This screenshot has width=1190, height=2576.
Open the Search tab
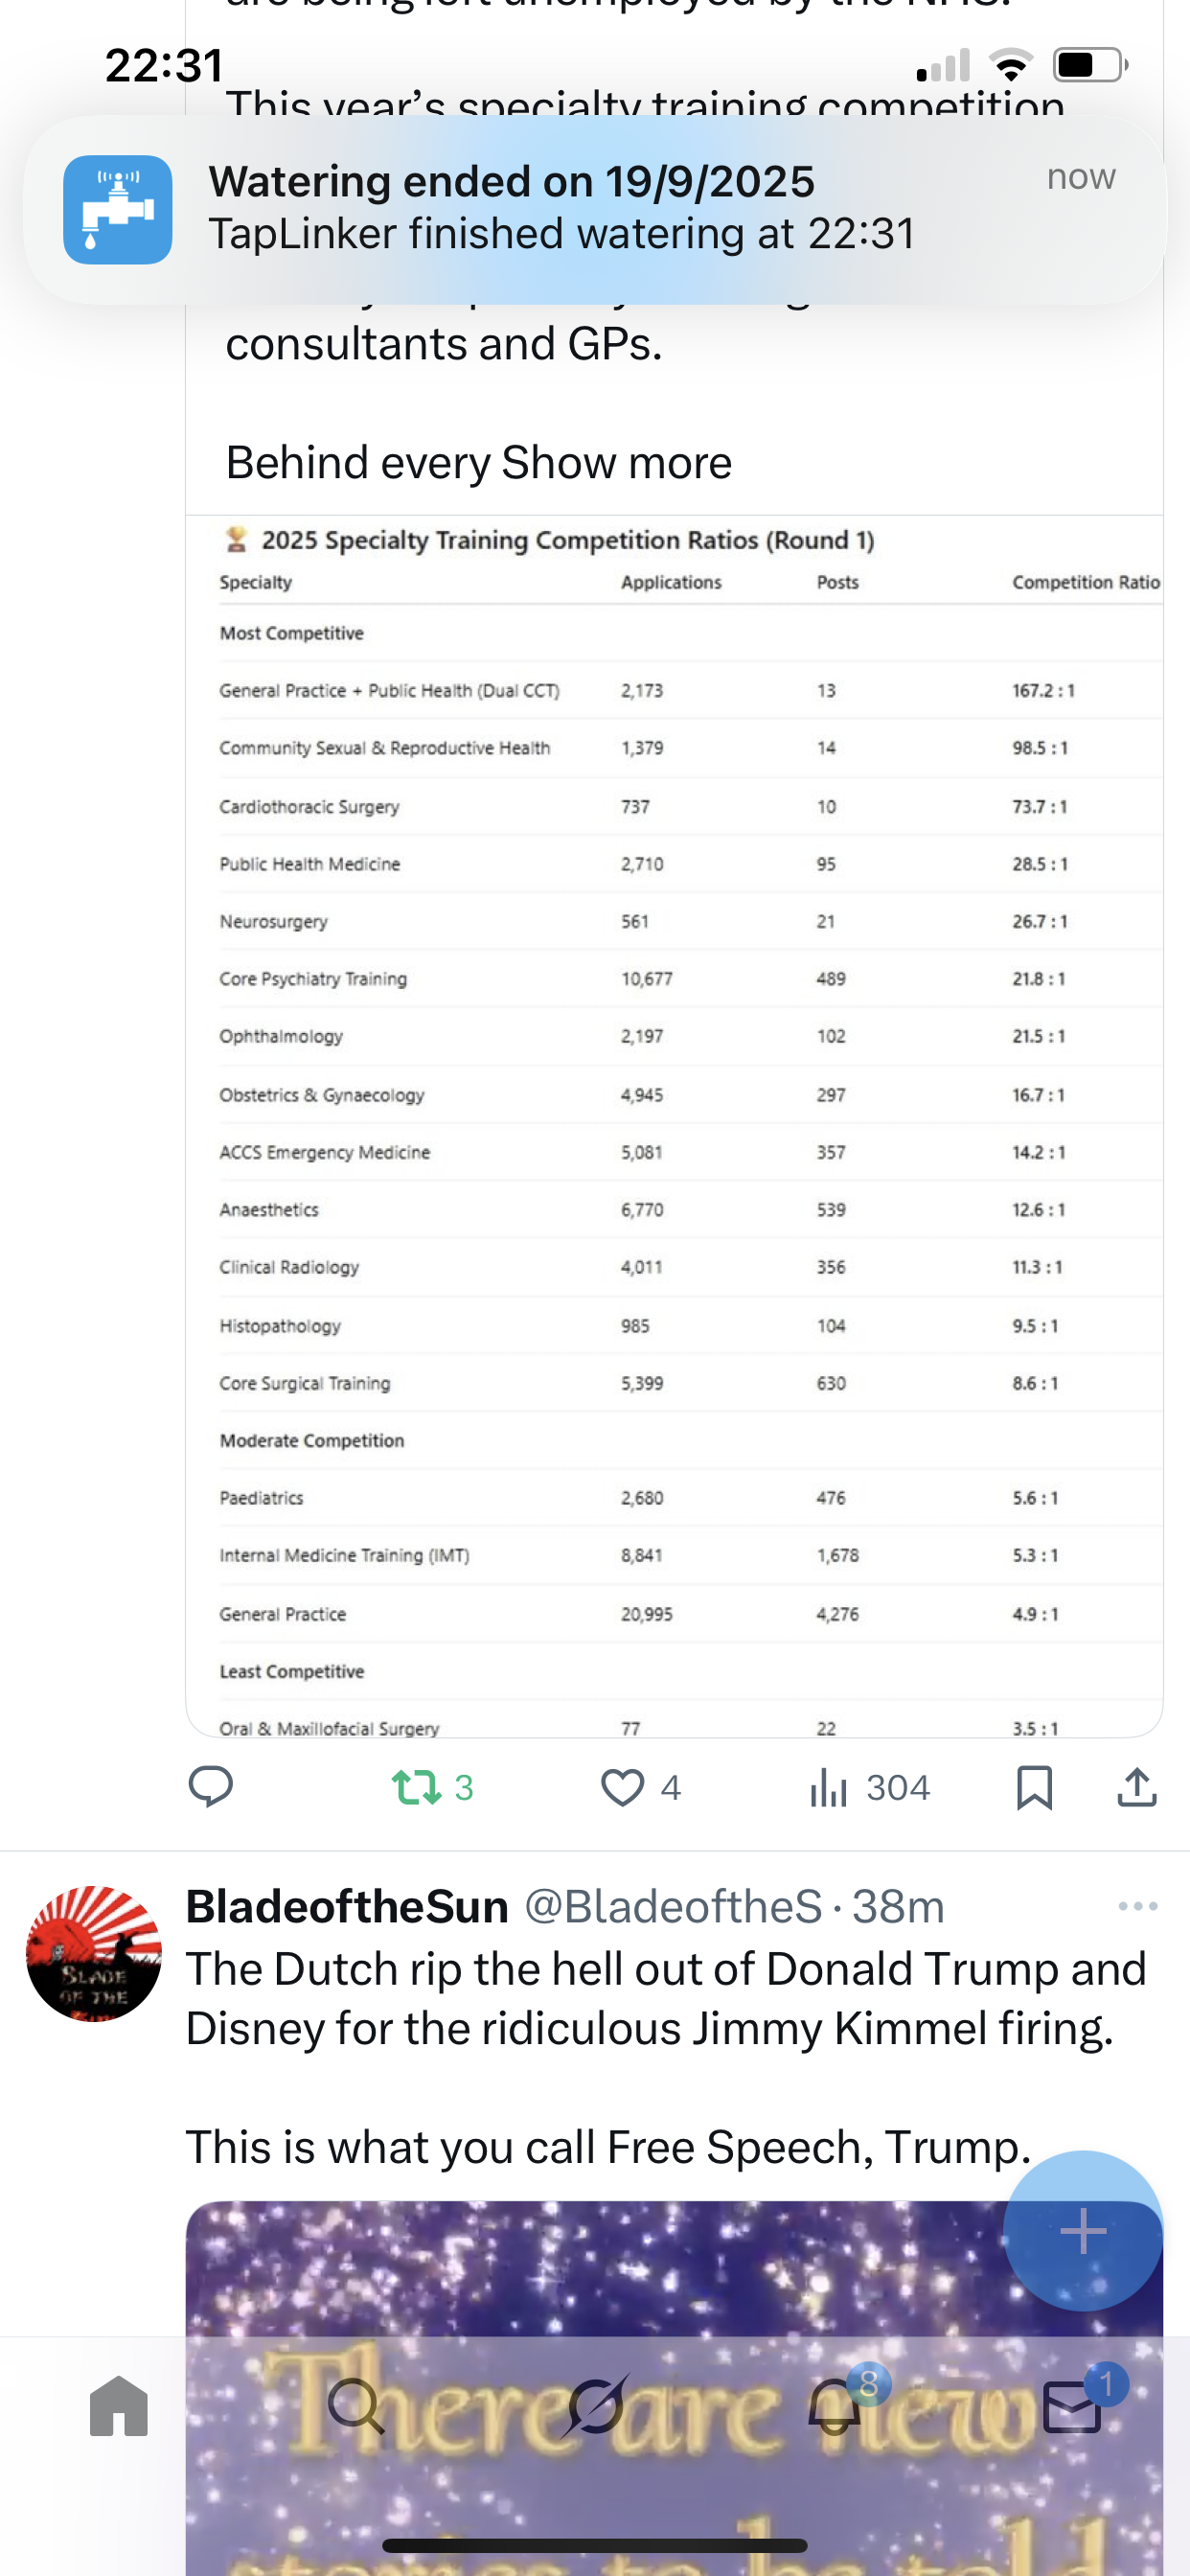coord(356,2406)
